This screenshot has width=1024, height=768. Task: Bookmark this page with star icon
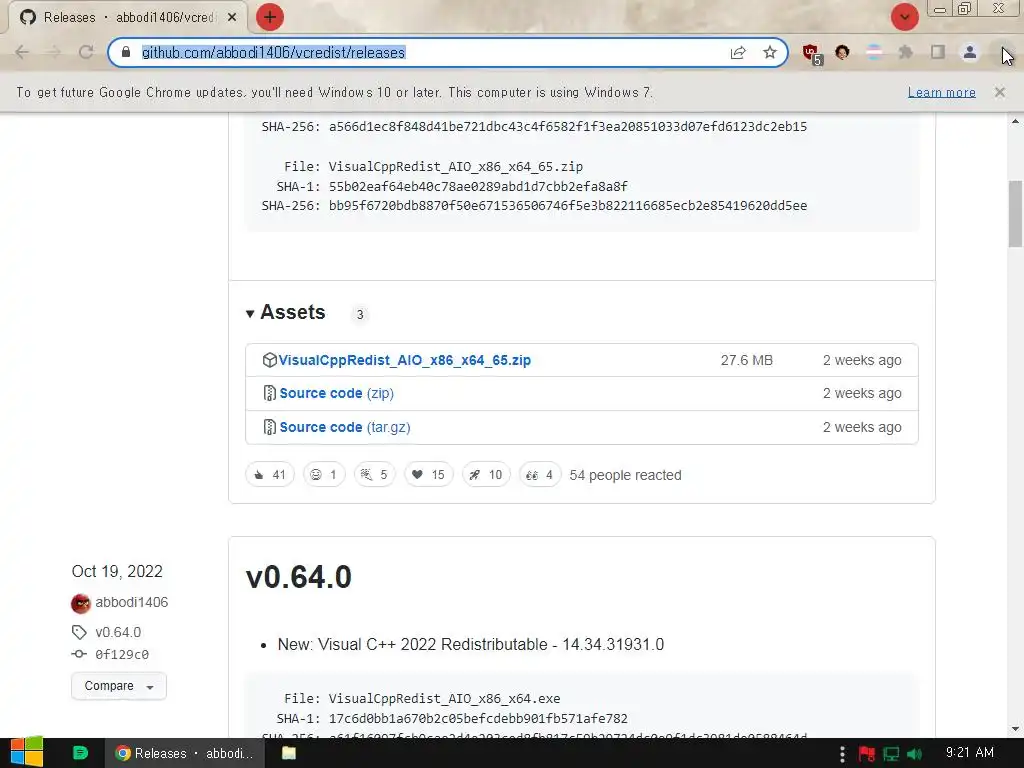770,52
